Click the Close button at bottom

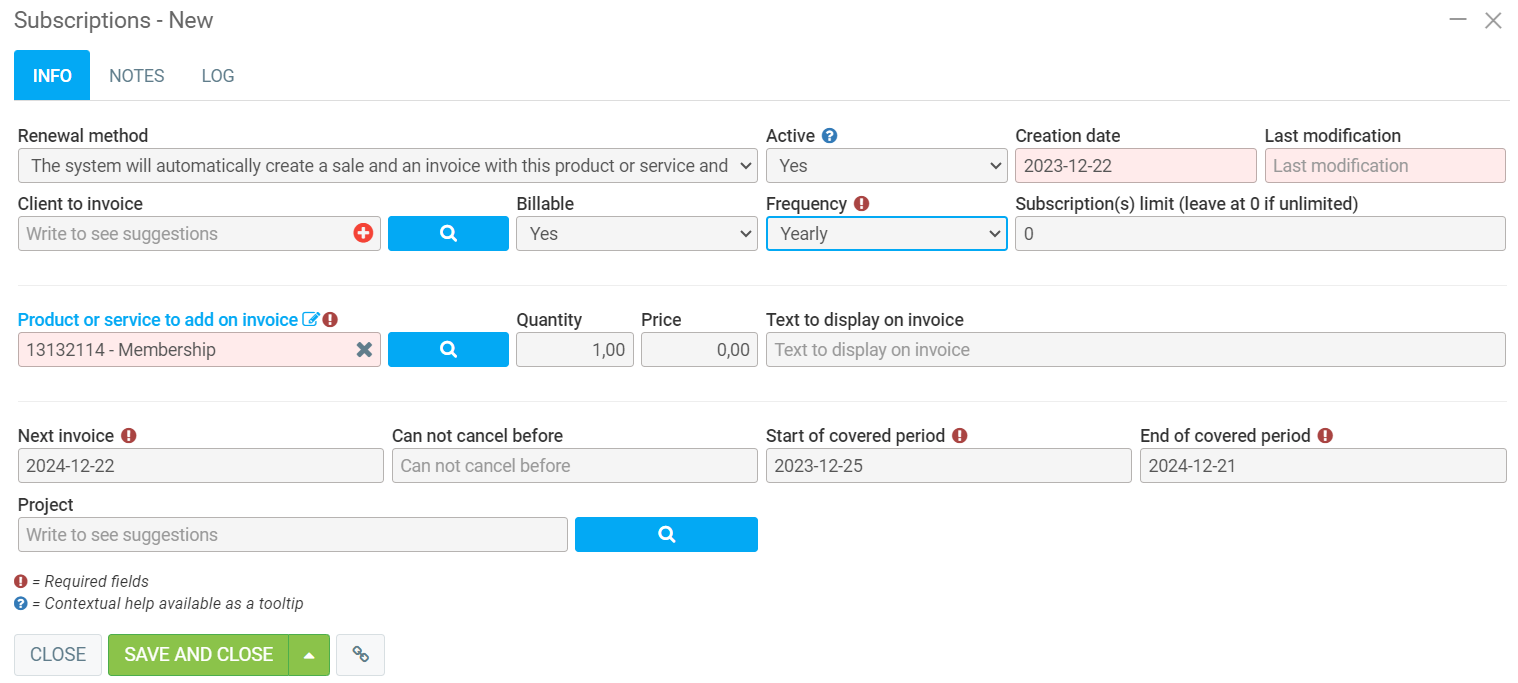pos(58,654)
